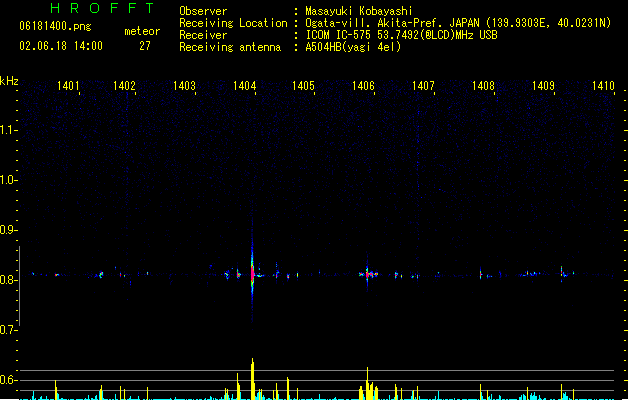Click the 1401 time axis label
This screenshot has width=629, height=400.
68,85
